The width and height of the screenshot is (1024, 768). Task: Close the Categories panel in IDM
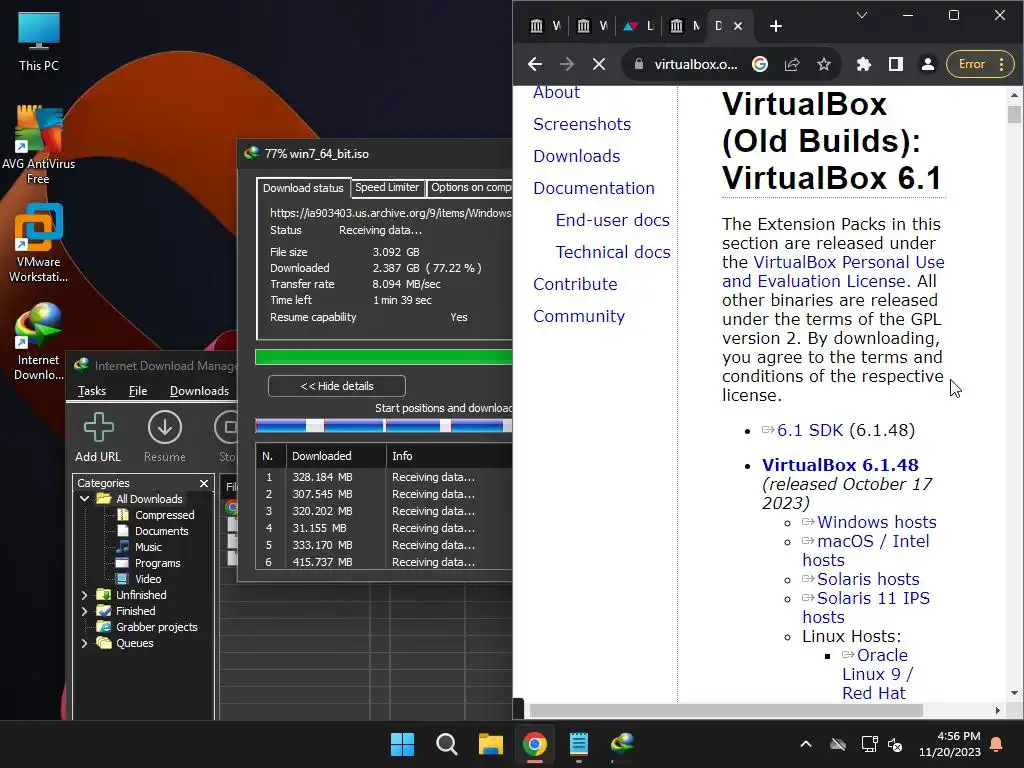[204, 483]
